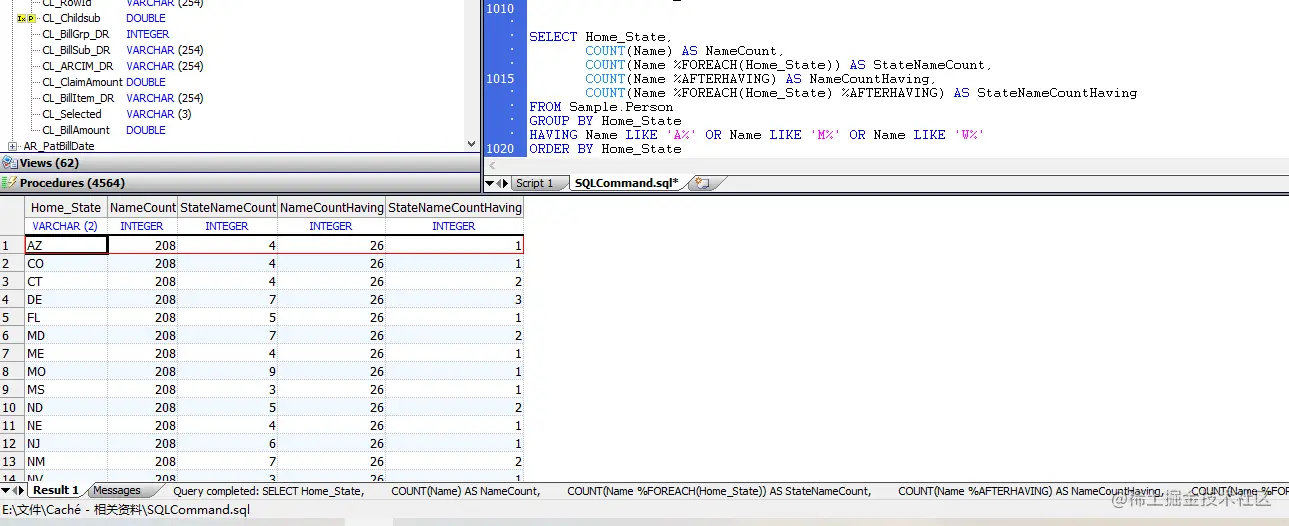
Task: Click the new tab icon beside SQLCommand.sql
Action: (x=701, y=183)
